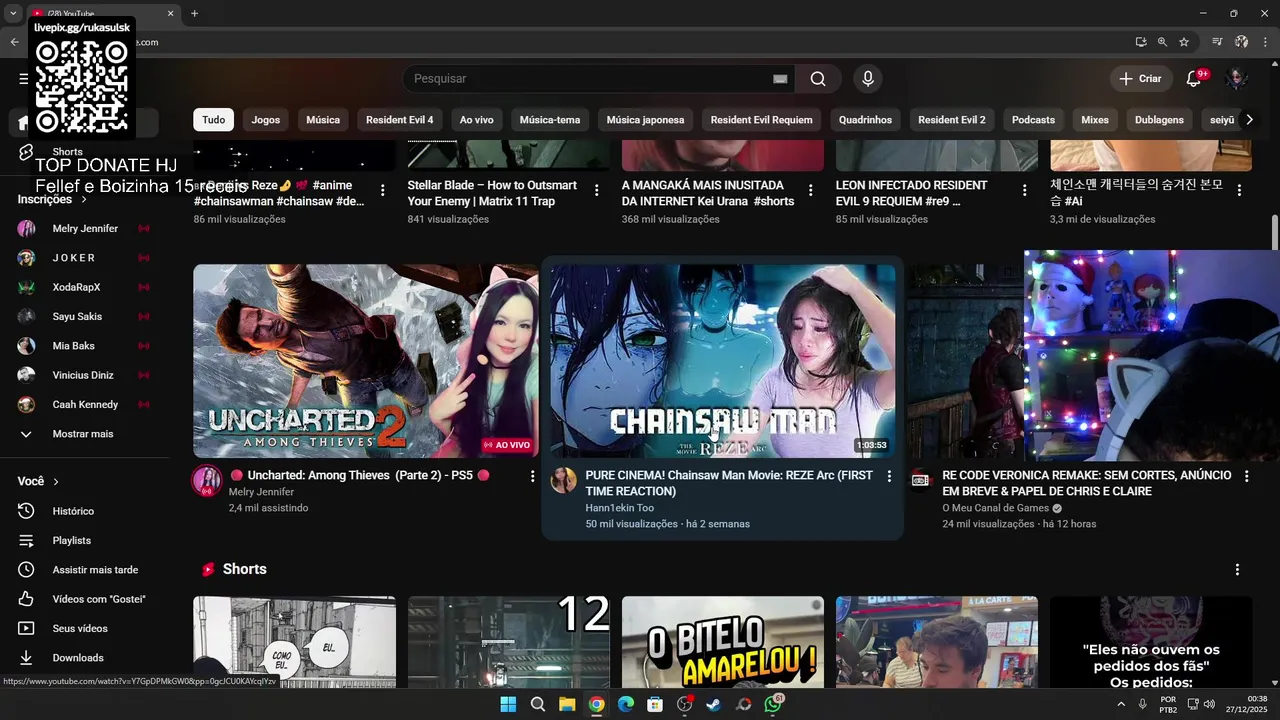Screen dimensions: 1280x720
Task: Select the Resident Evil 2 chip
Action: click(952, 120)
